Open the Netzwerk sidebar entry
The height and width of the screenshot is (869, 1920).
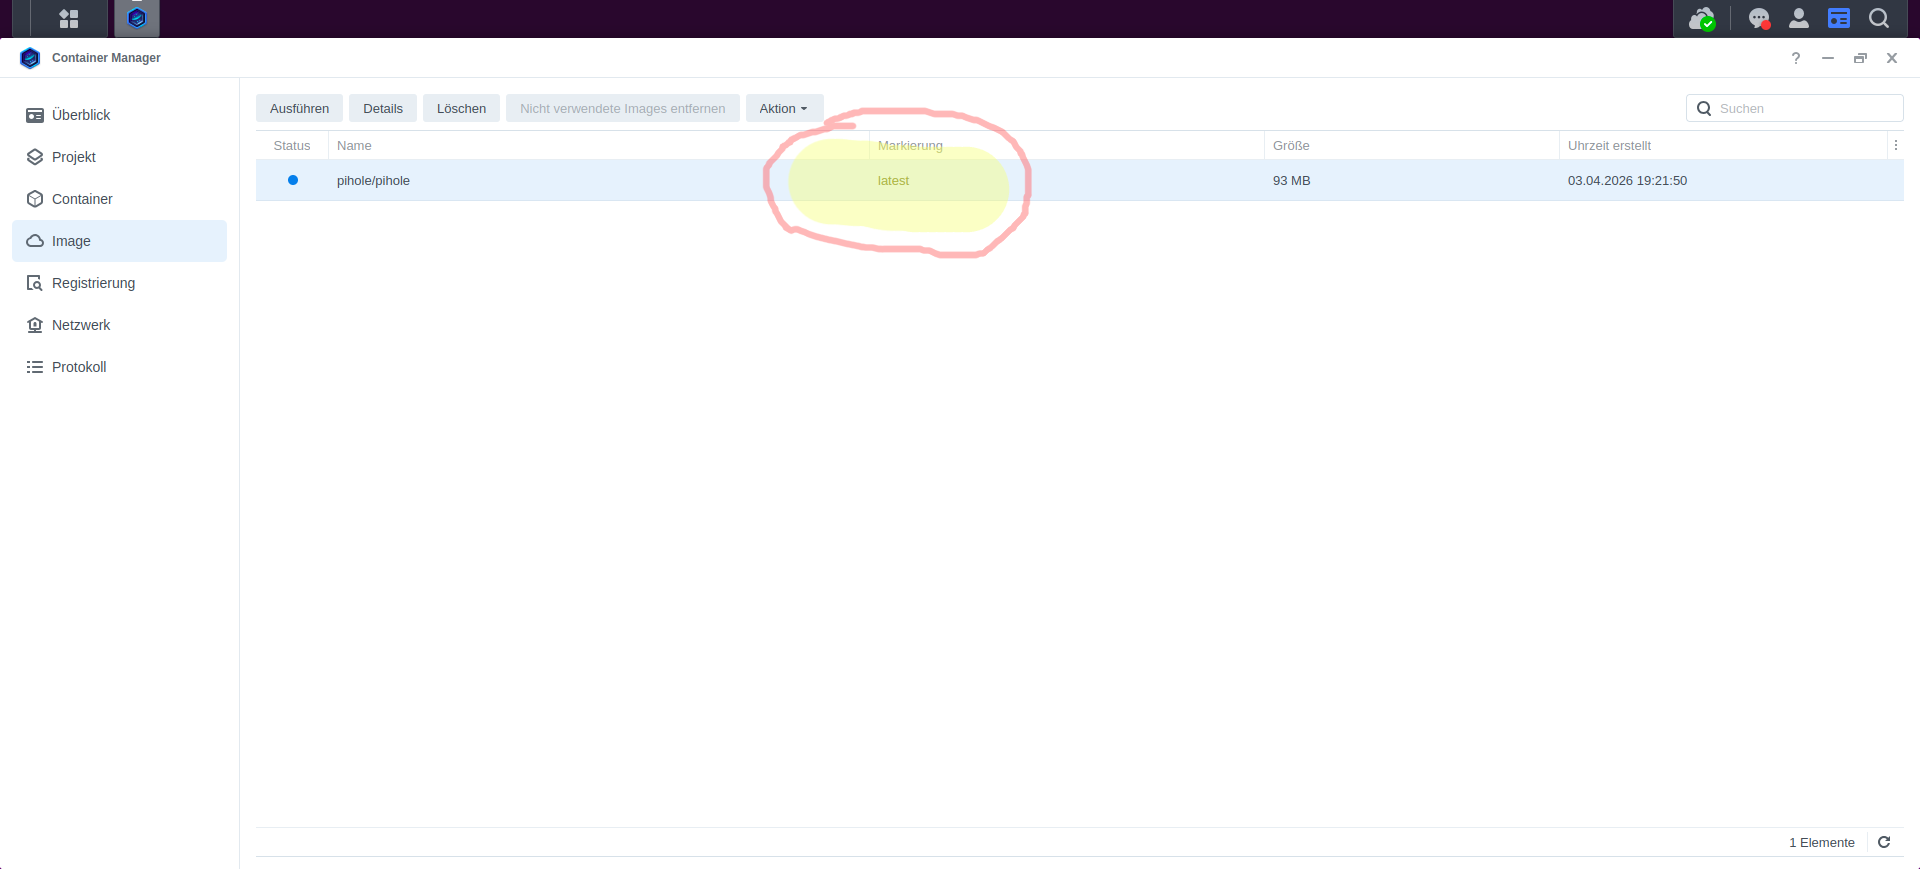click(x=81, y=325)
